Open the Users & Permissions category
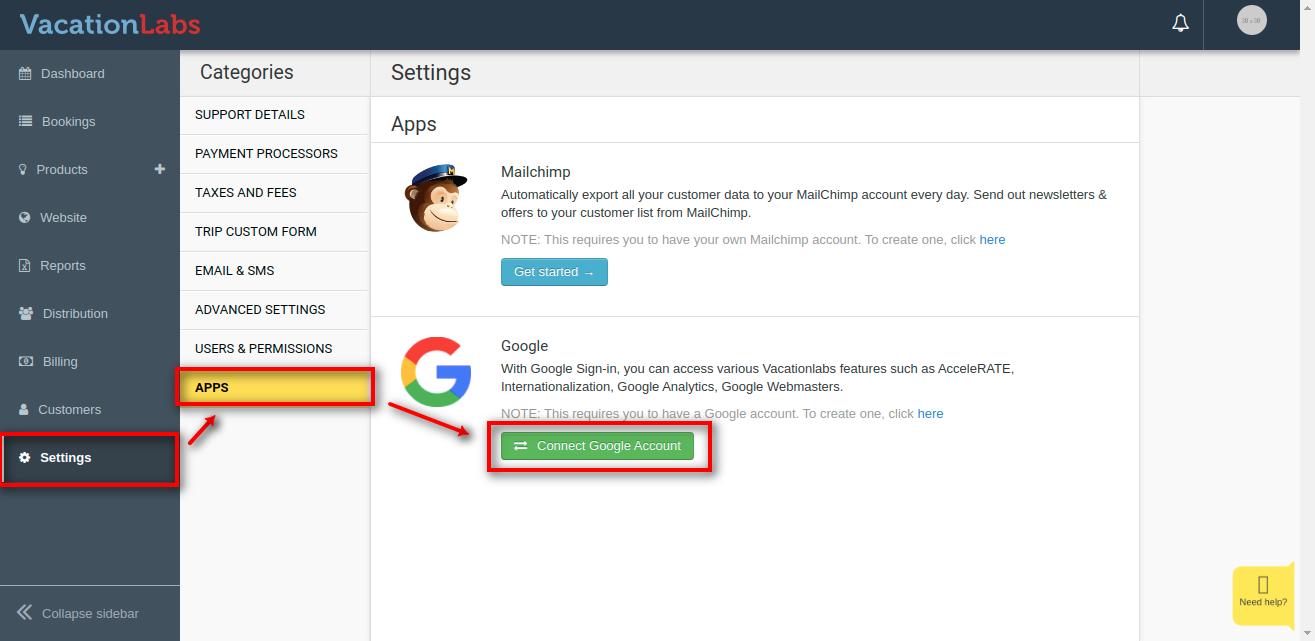1315x641 pixels. point(263,349)
